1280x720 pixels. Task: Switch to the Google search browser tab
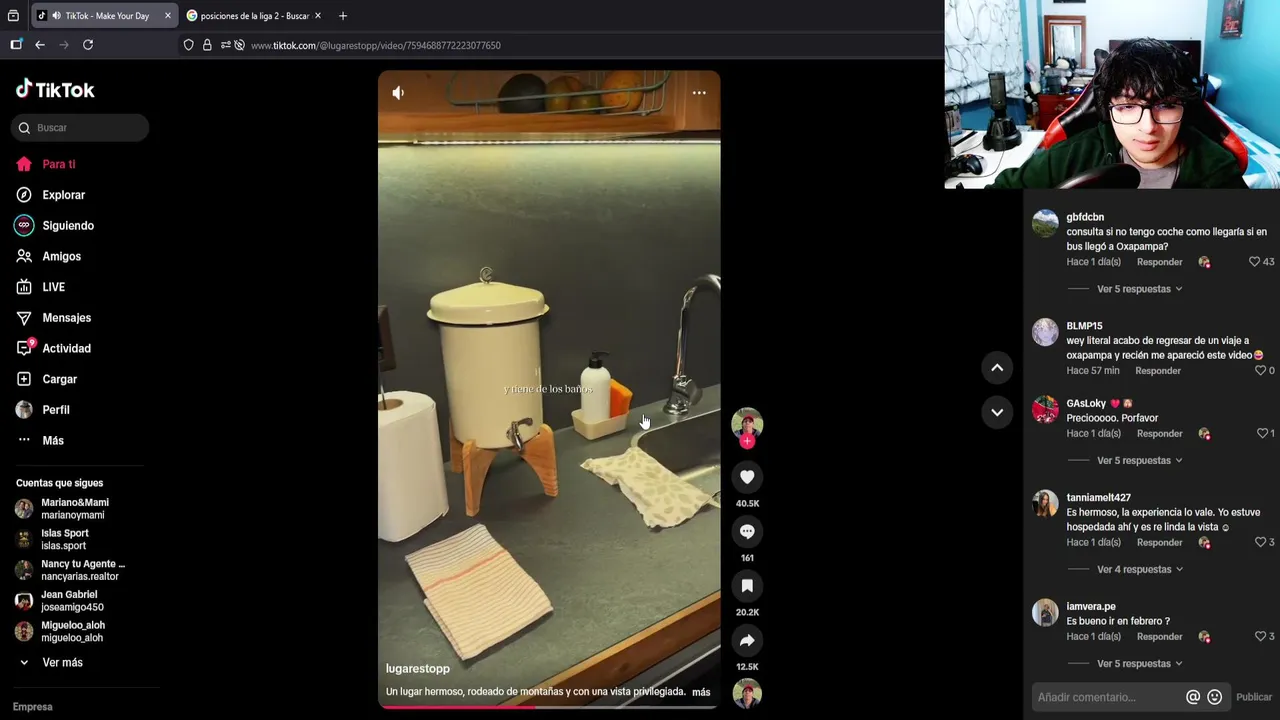254,16
